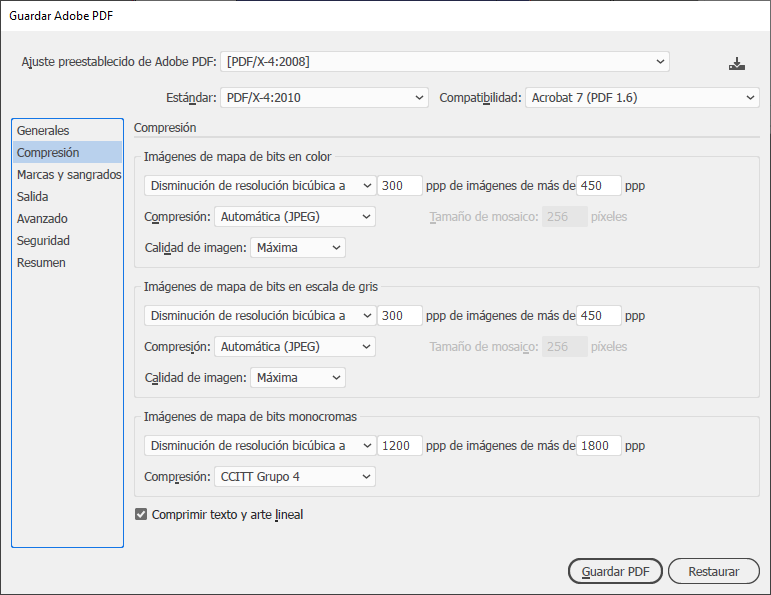
Task: Click the save preset download icon
Action: (x=737, y=63)
